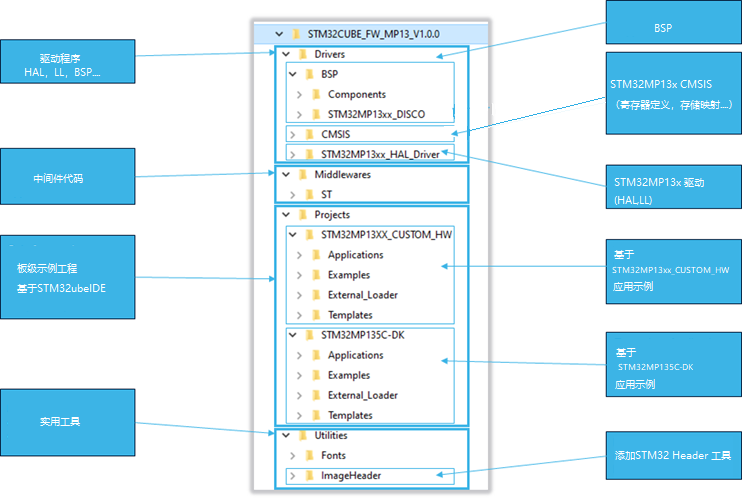Collapse the Drivers tree node
The width and height of the screenshot is (742, 499).
286,54
